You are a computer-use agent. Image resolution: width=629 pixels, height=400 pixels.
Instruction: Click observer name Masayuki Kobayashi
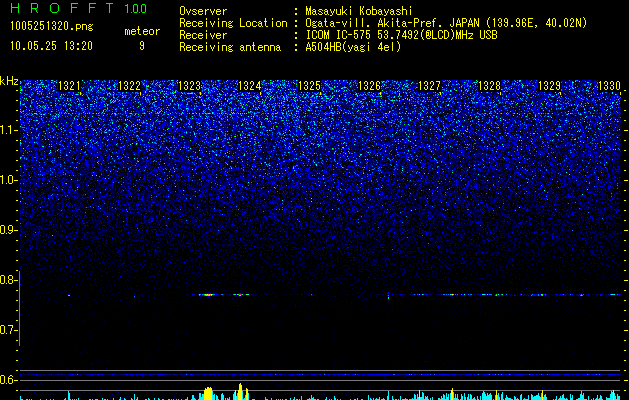click(x=359, y=11)
